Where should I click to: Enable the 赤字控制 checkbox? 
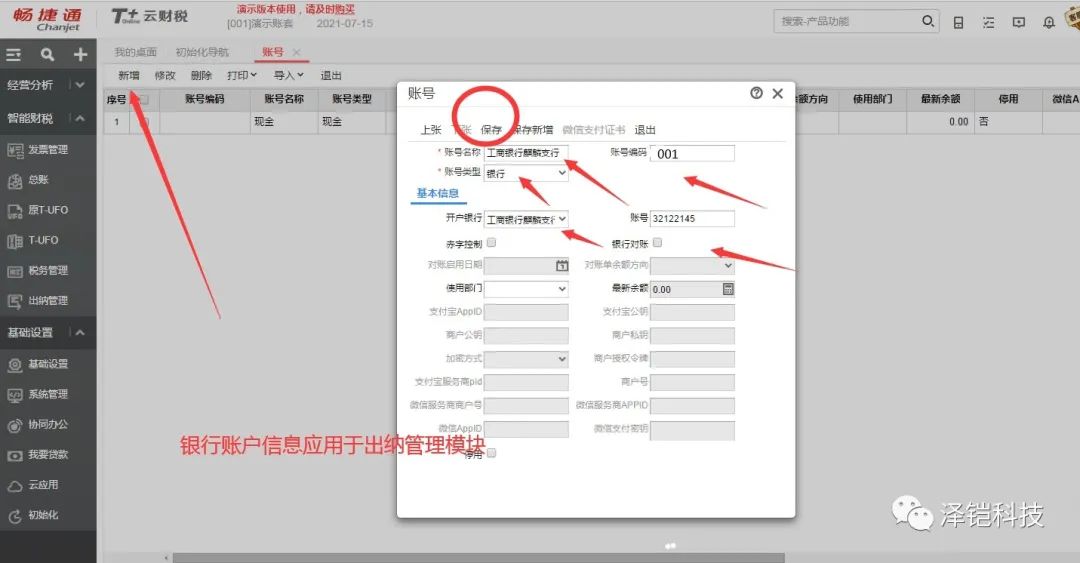click(491, 243)
